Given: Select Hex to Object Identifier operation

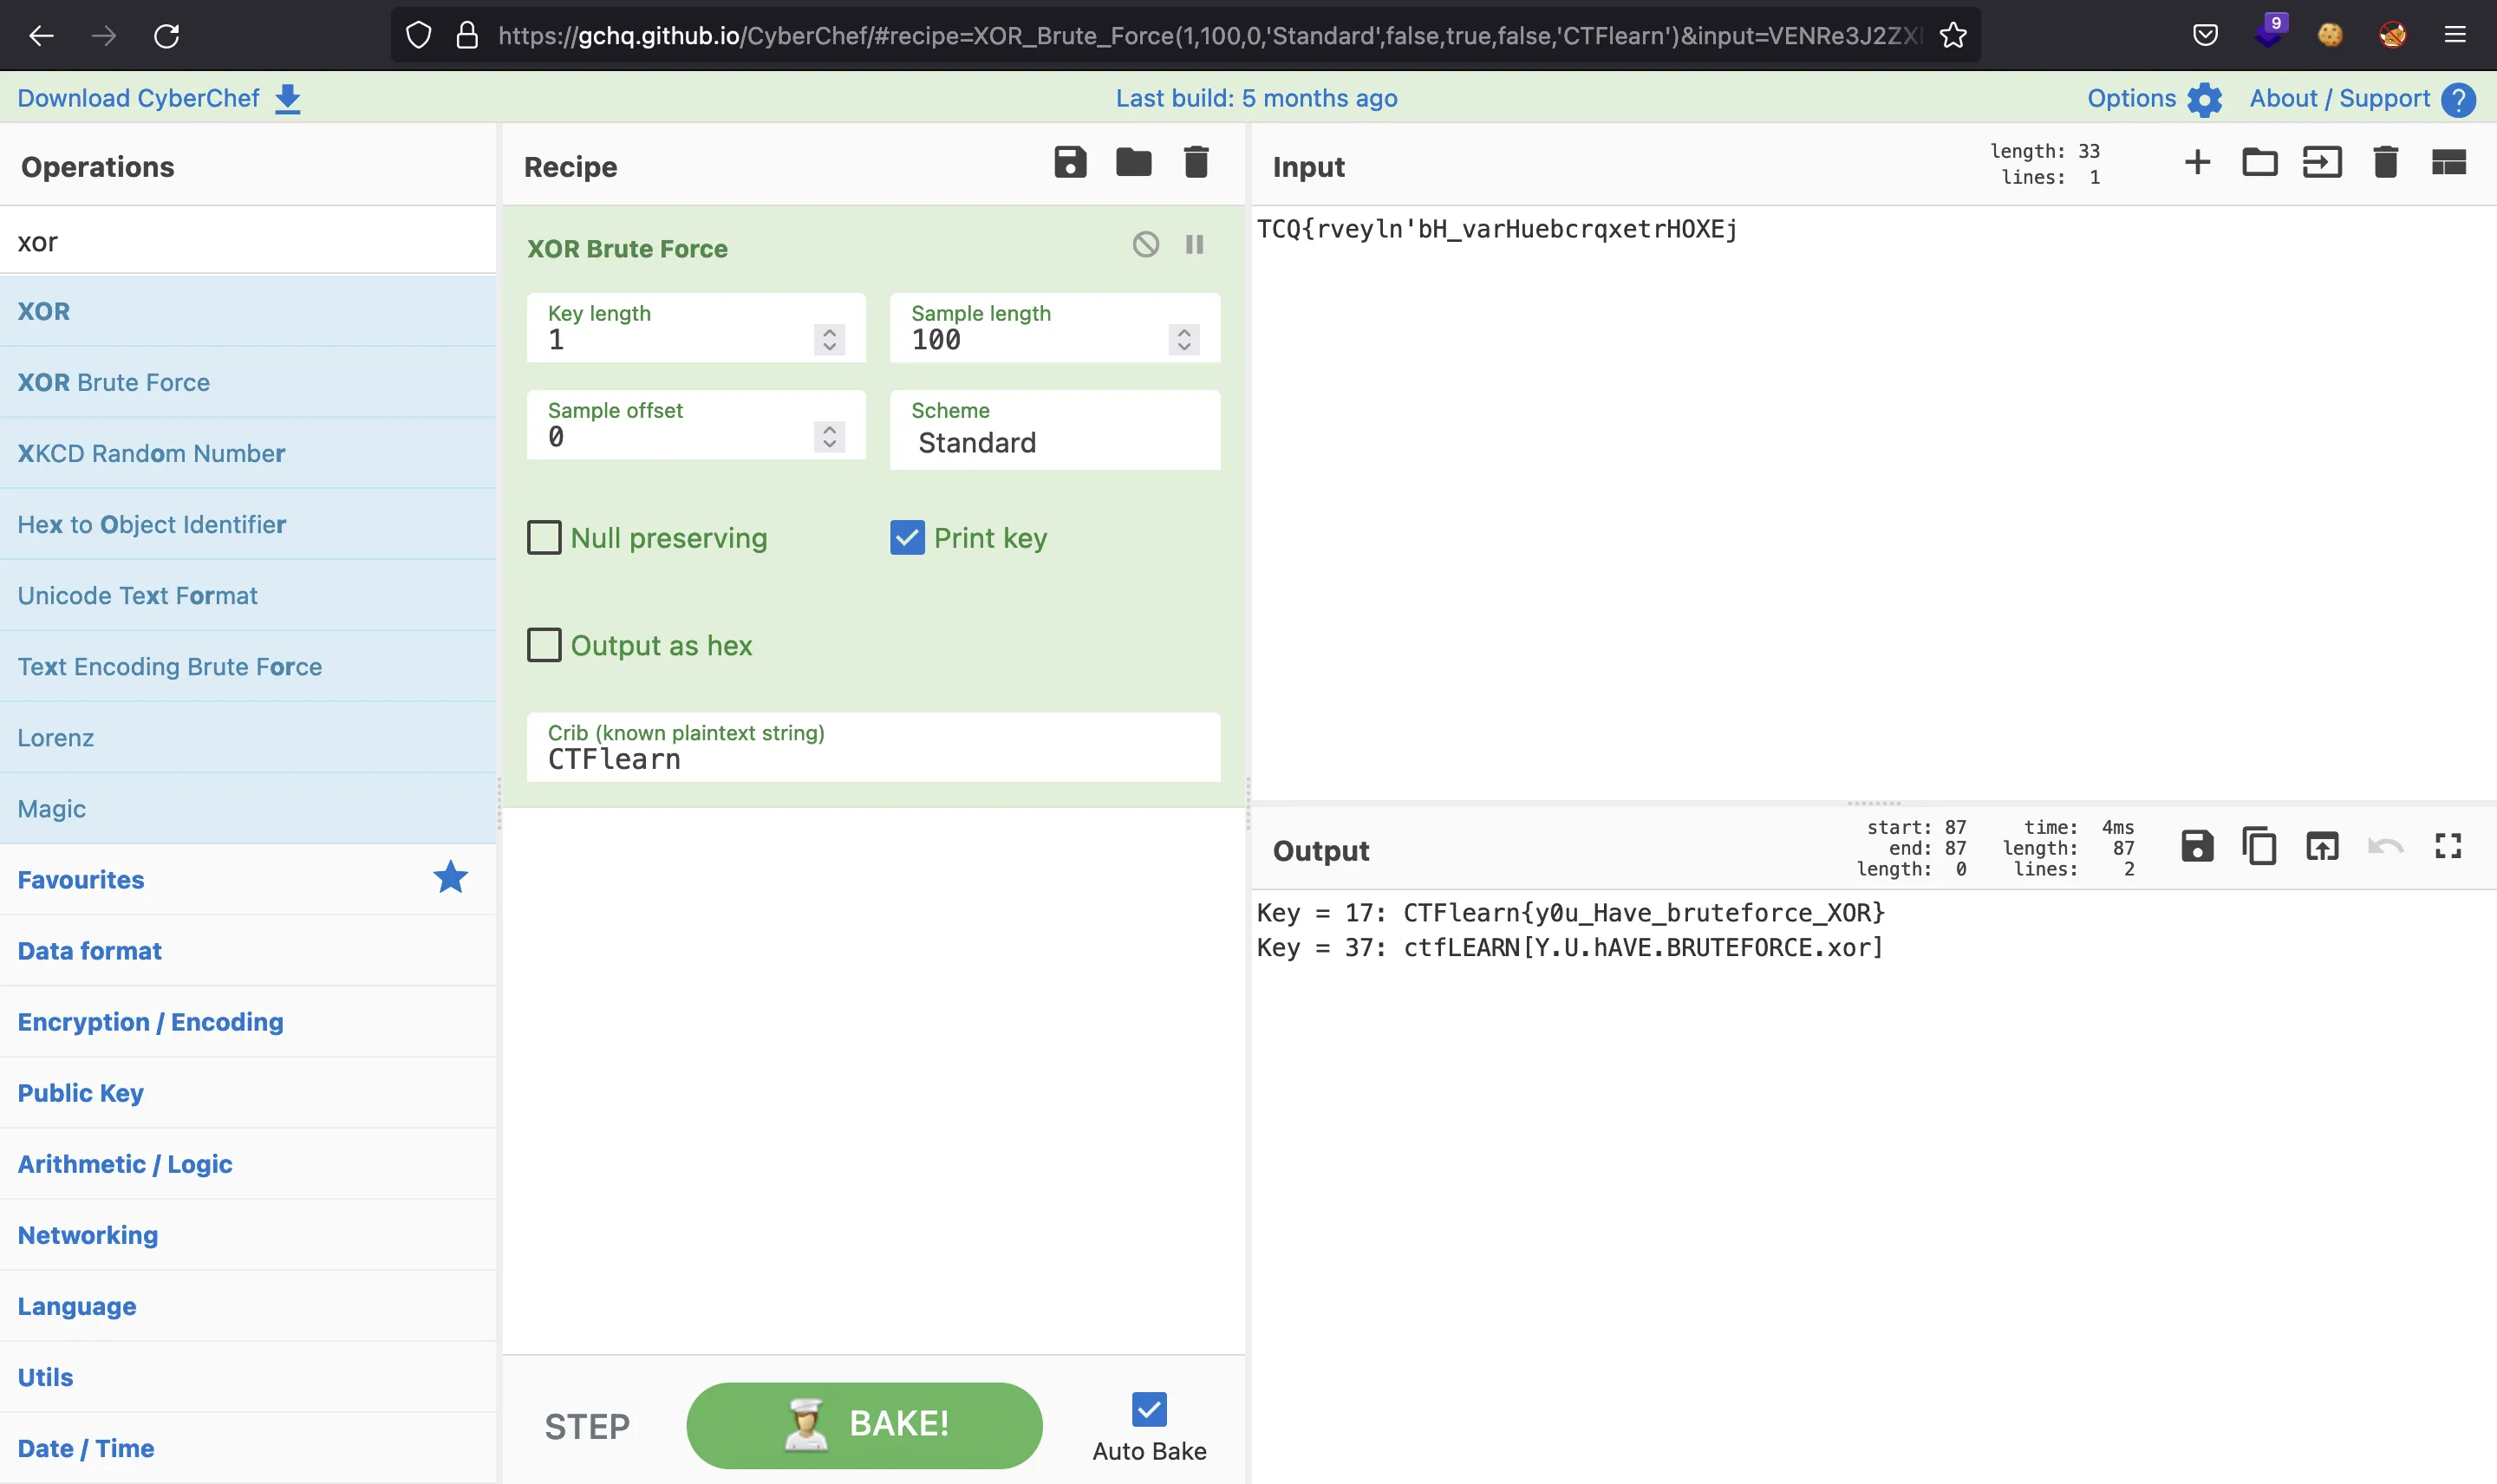Looking at the screenshot, I should pos(248,524).
